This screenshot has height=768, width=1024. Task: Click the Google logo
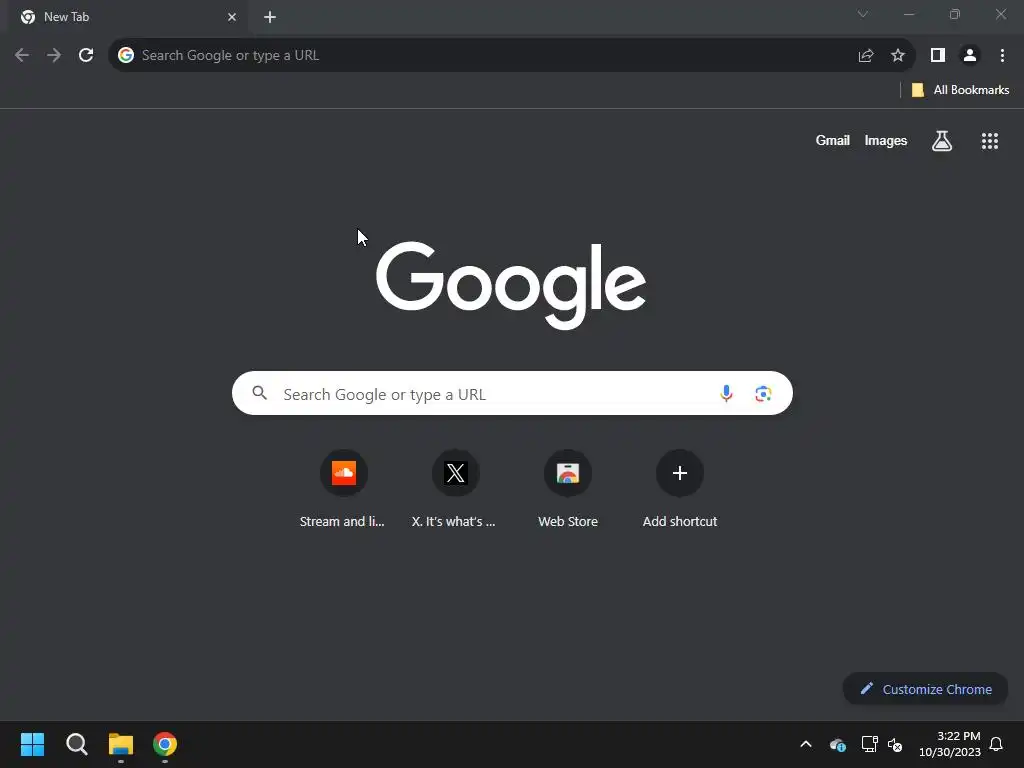(511, 285)
